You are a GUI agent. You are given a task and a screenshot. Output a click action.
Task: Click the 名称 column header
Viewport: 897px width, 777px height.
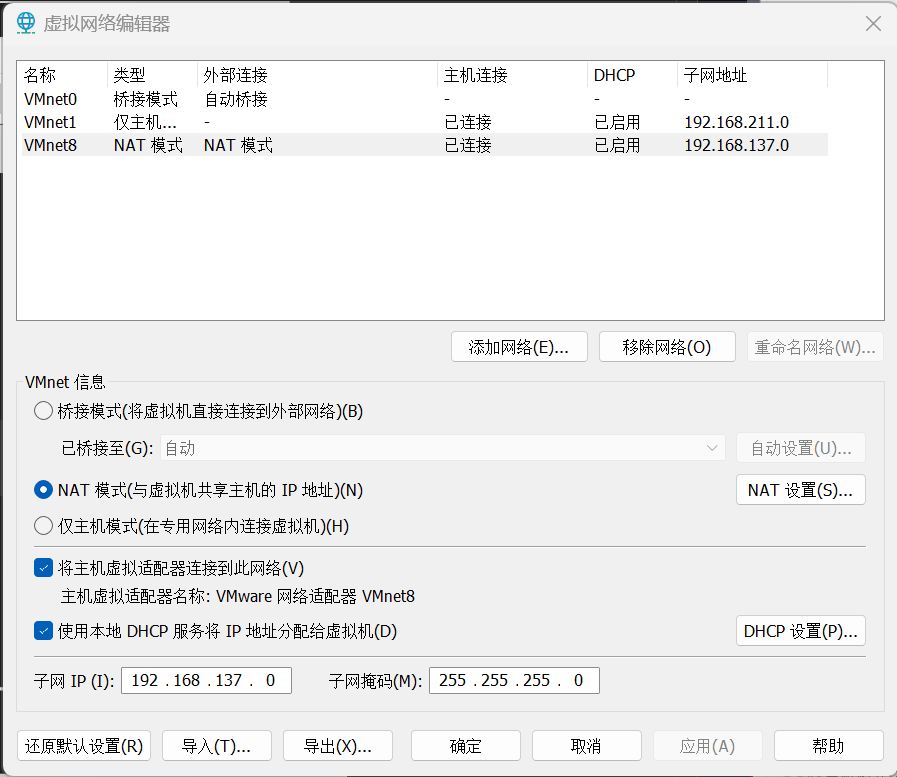(x=63, y=75)
